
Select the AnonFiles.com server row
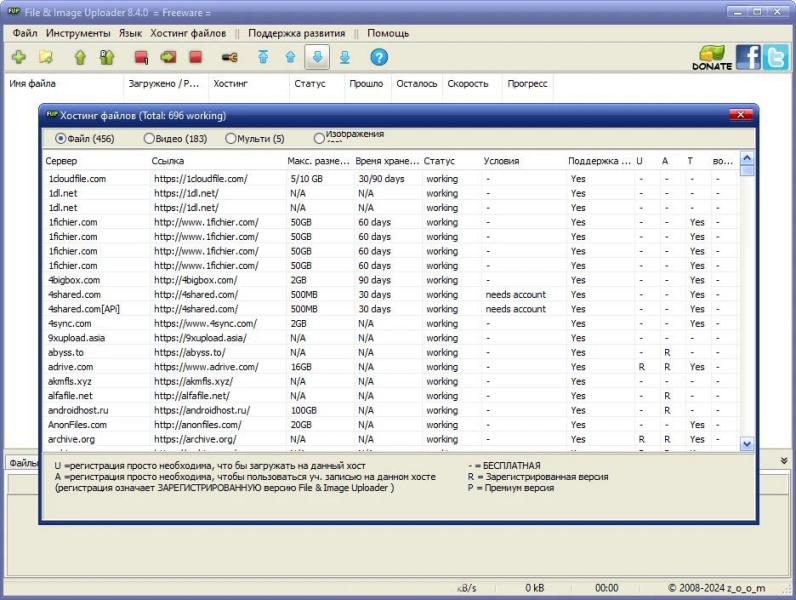click(391, 425)
